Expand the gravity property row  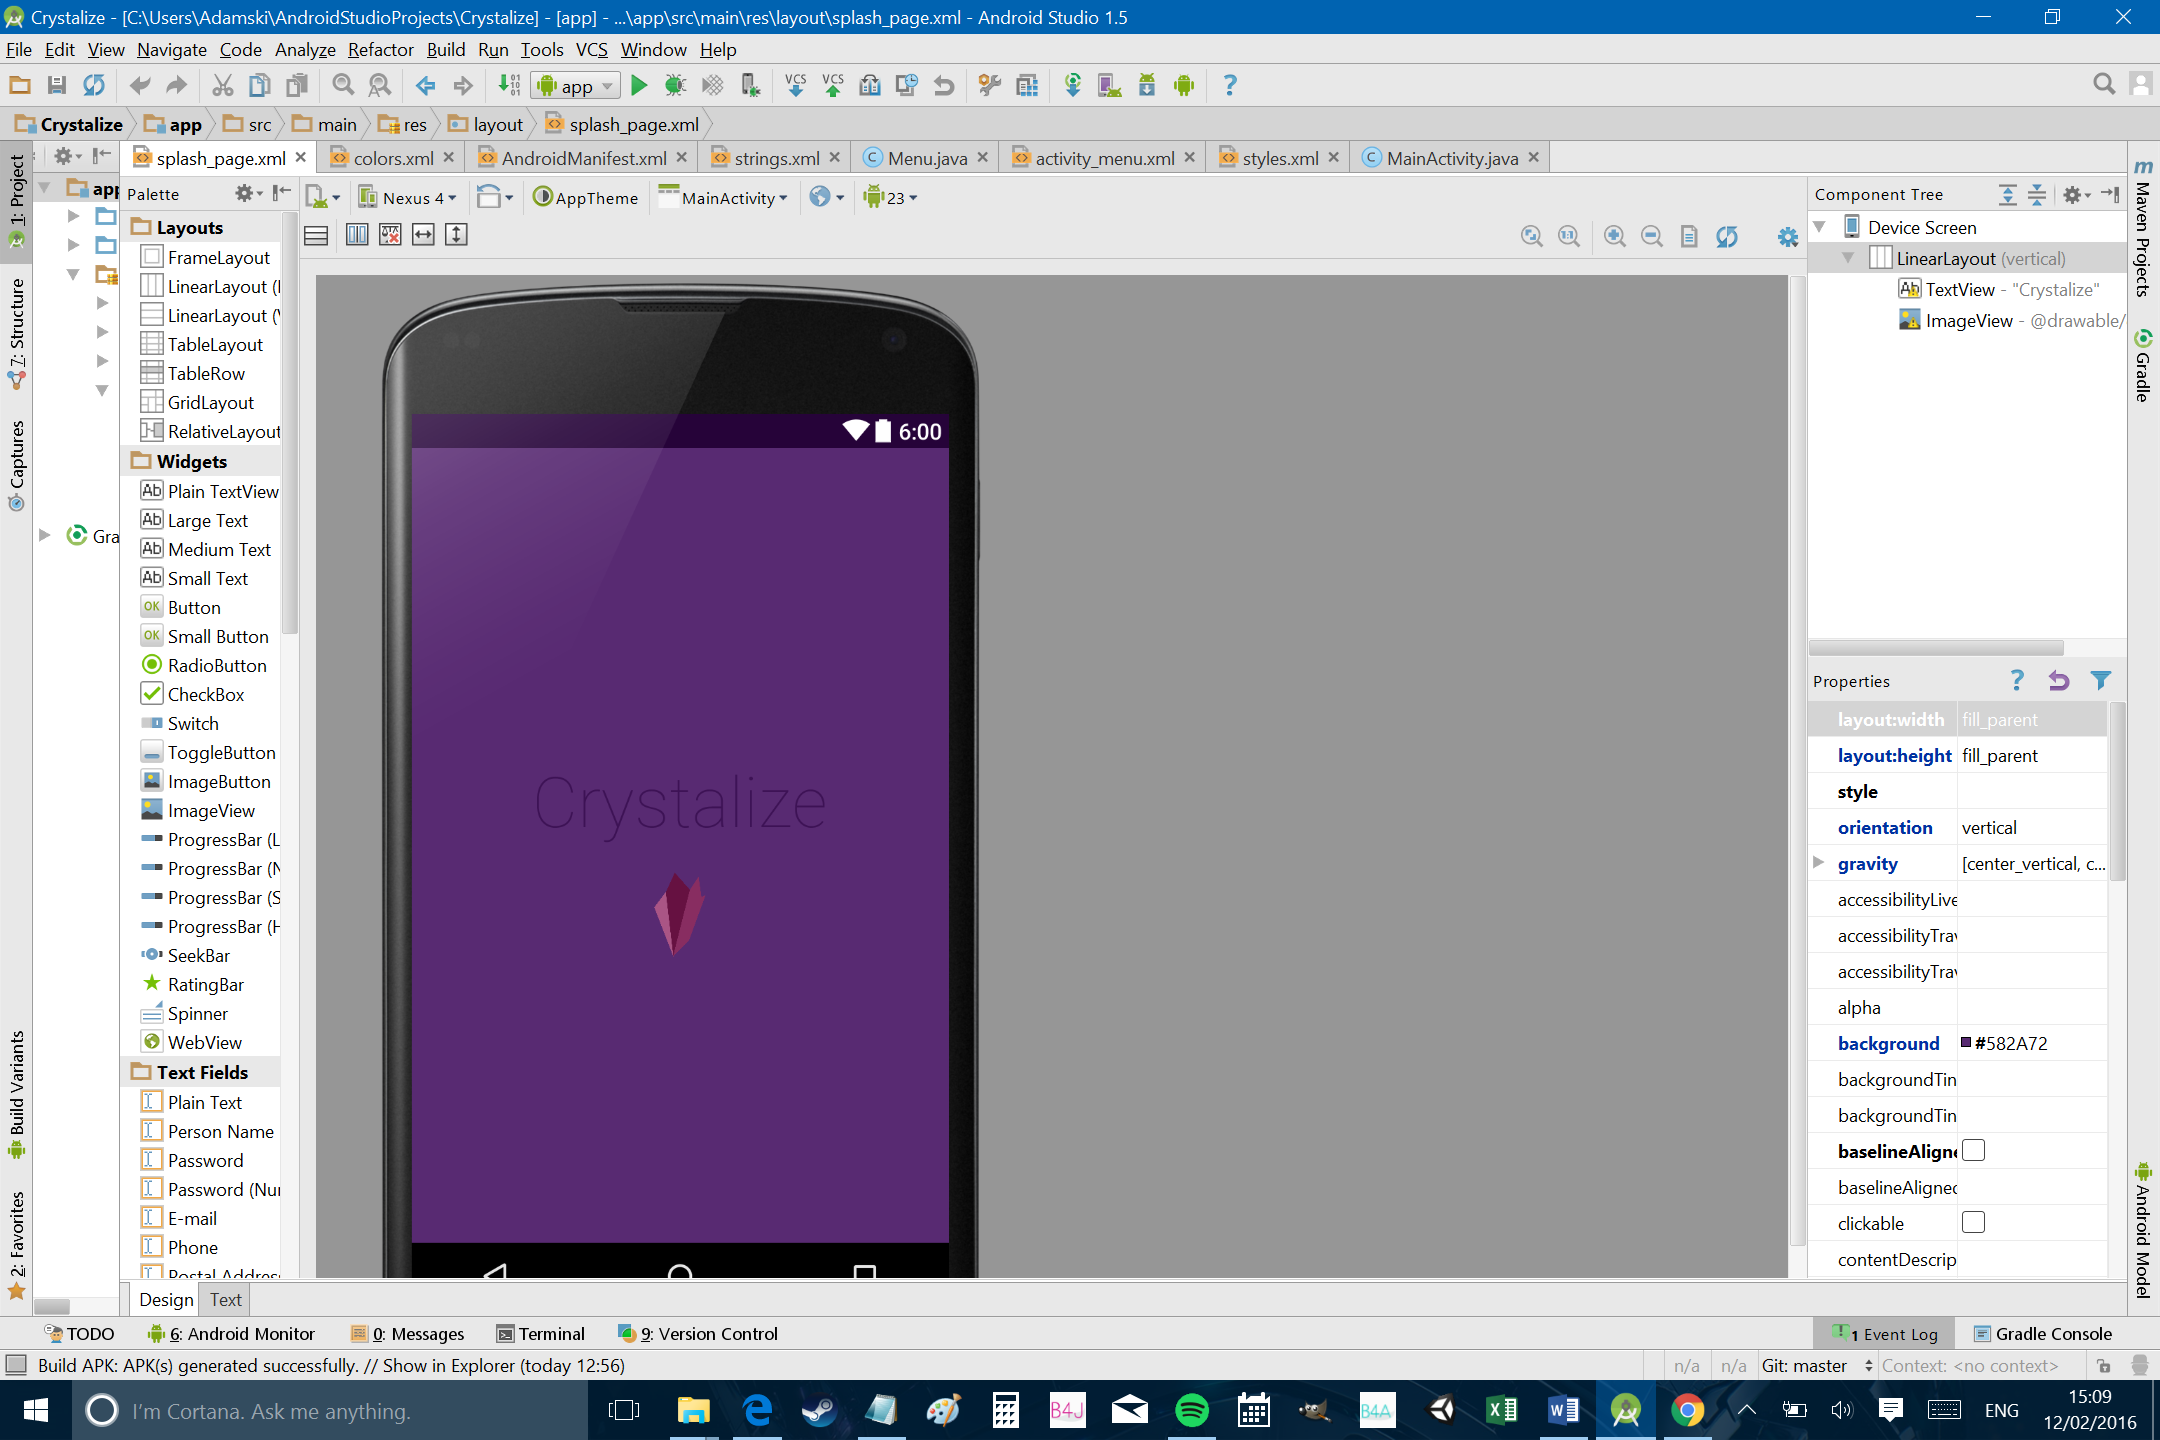1819,863
